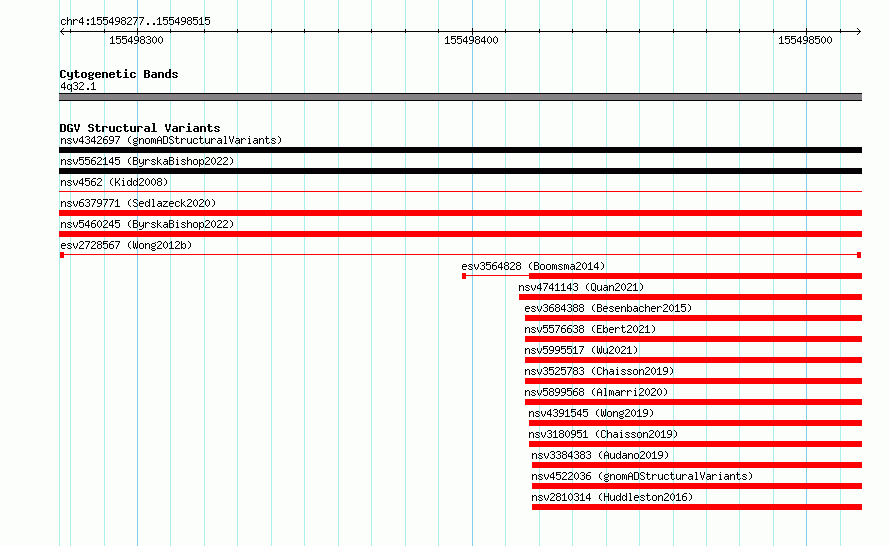Image resolution: width=890 pixels, height=546 pixels.
Task: Click the thick red bar of esv3564828
Action: (695, 276)
